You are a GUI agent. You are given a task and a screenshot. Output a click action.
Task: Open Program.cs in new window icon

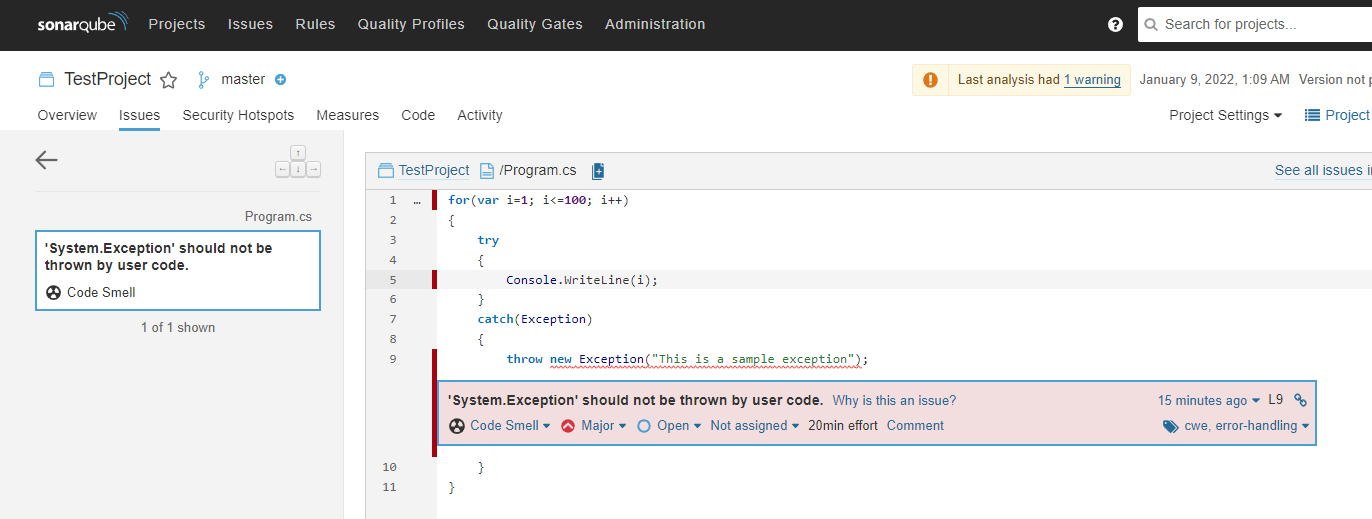click(598, 171)
